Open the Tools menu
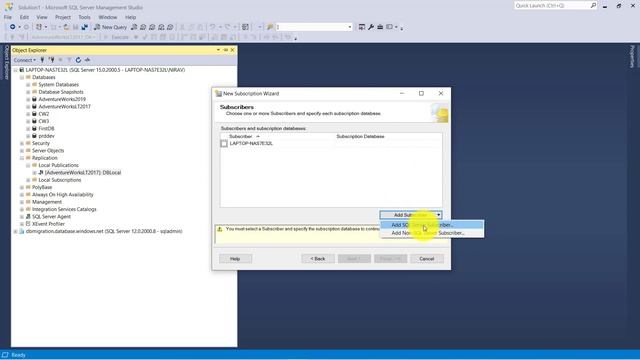 coord(84,17)
